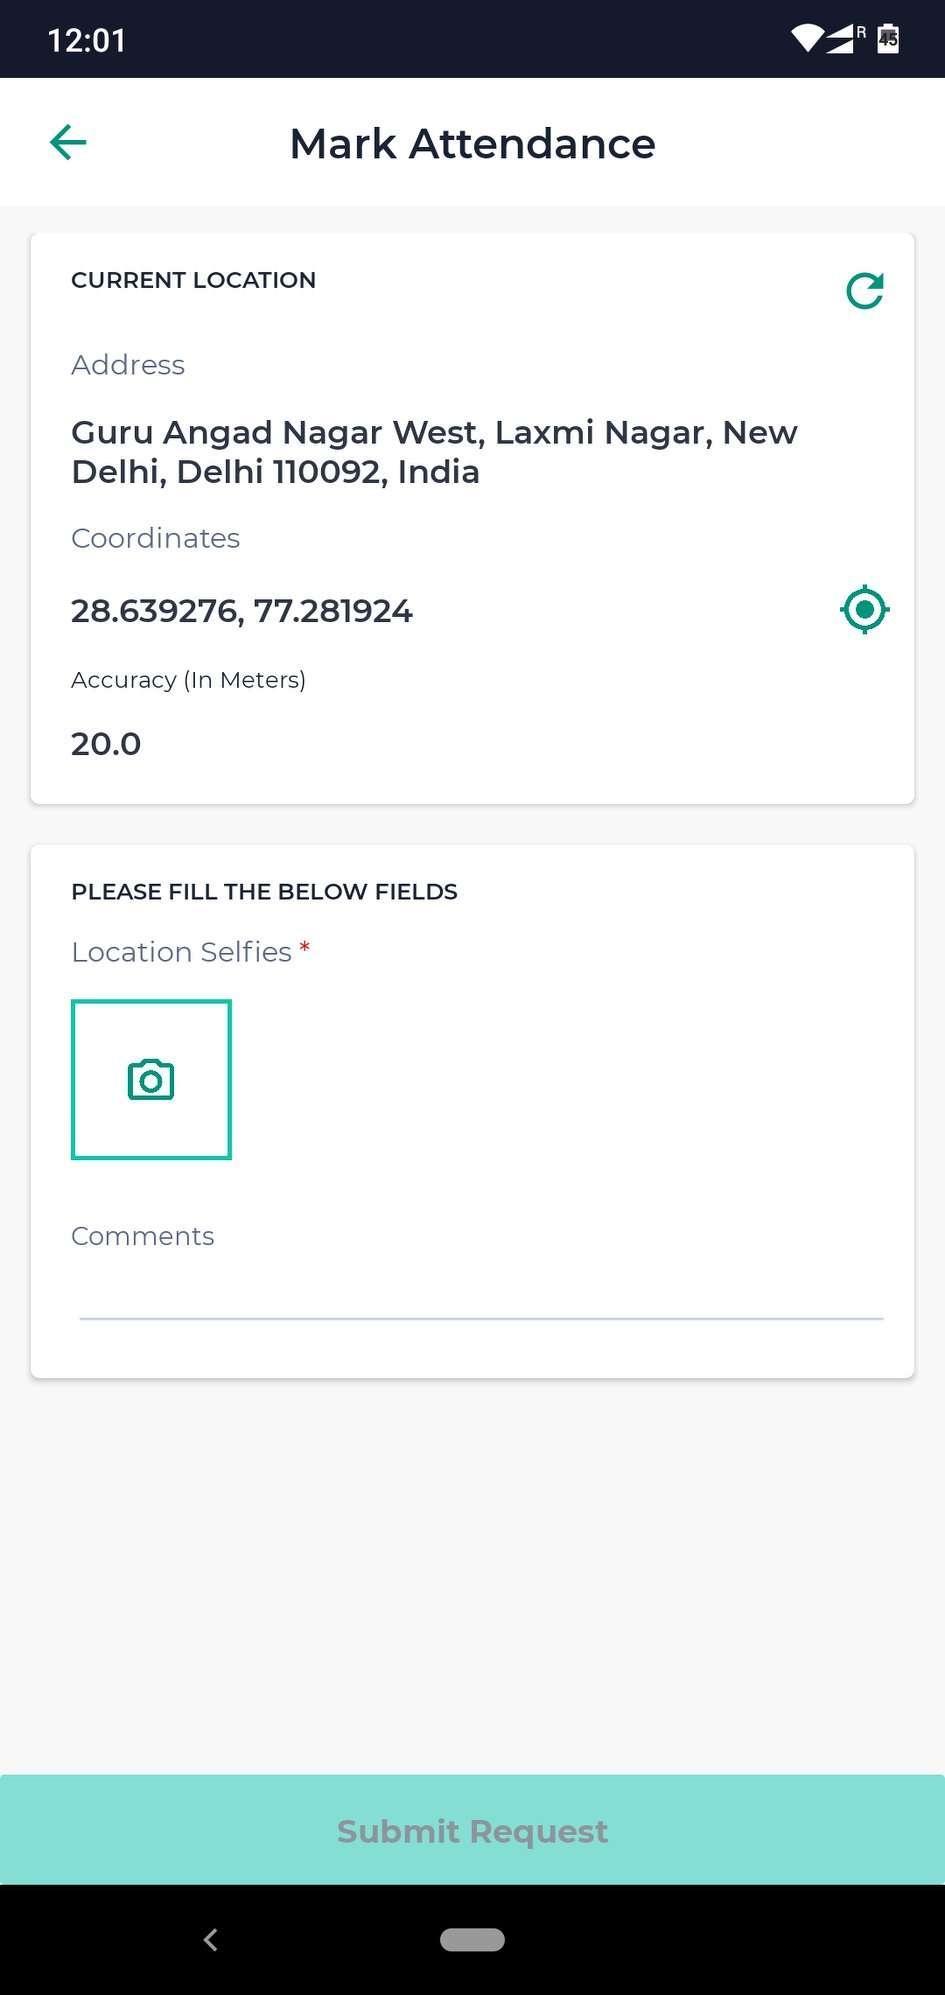Tap the cellular signal icon
The image size is (945, 1995).
843,39
